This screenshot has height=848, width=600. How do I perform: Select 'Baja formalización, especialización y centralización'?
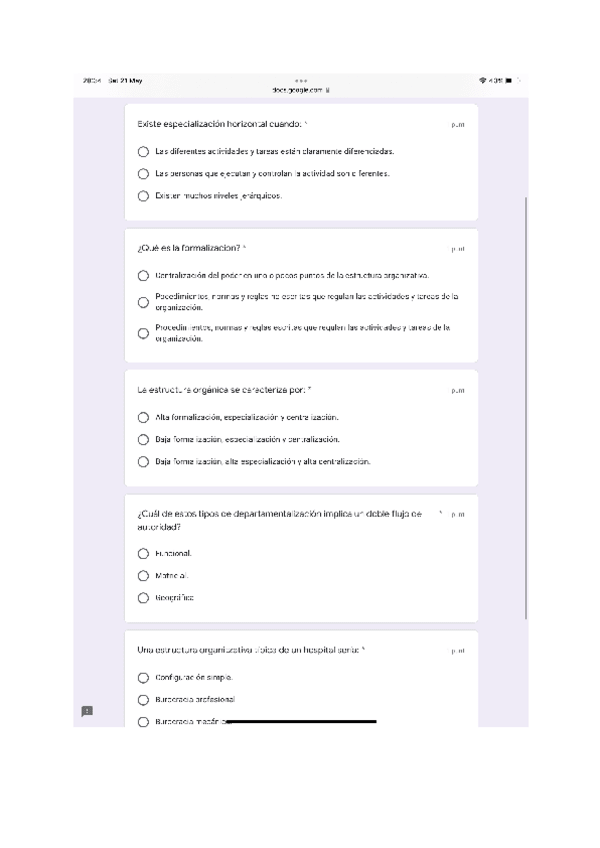tap(143, 439)
